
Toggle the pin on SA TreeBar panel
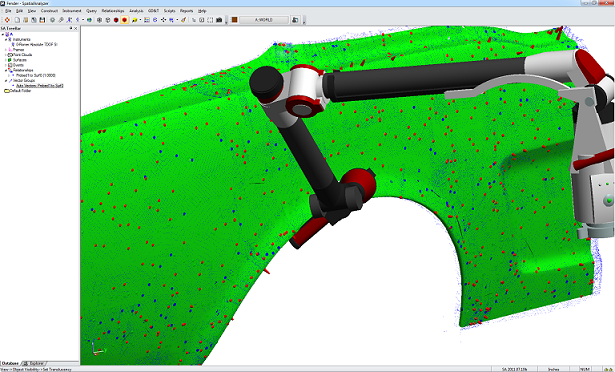[x=71, y=28]
